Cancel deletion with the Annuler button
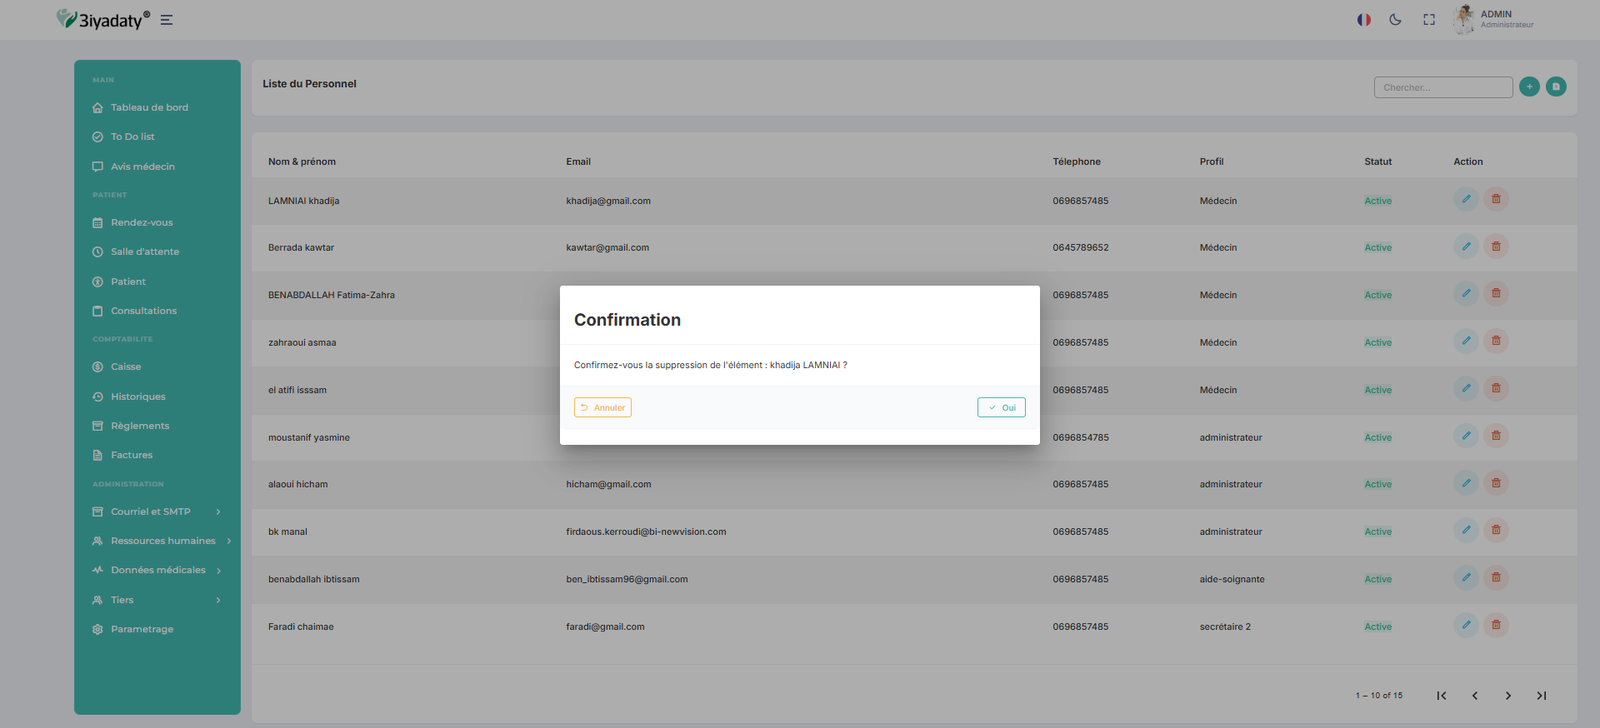Screen dimensions: 1600x728 point(602,407)
